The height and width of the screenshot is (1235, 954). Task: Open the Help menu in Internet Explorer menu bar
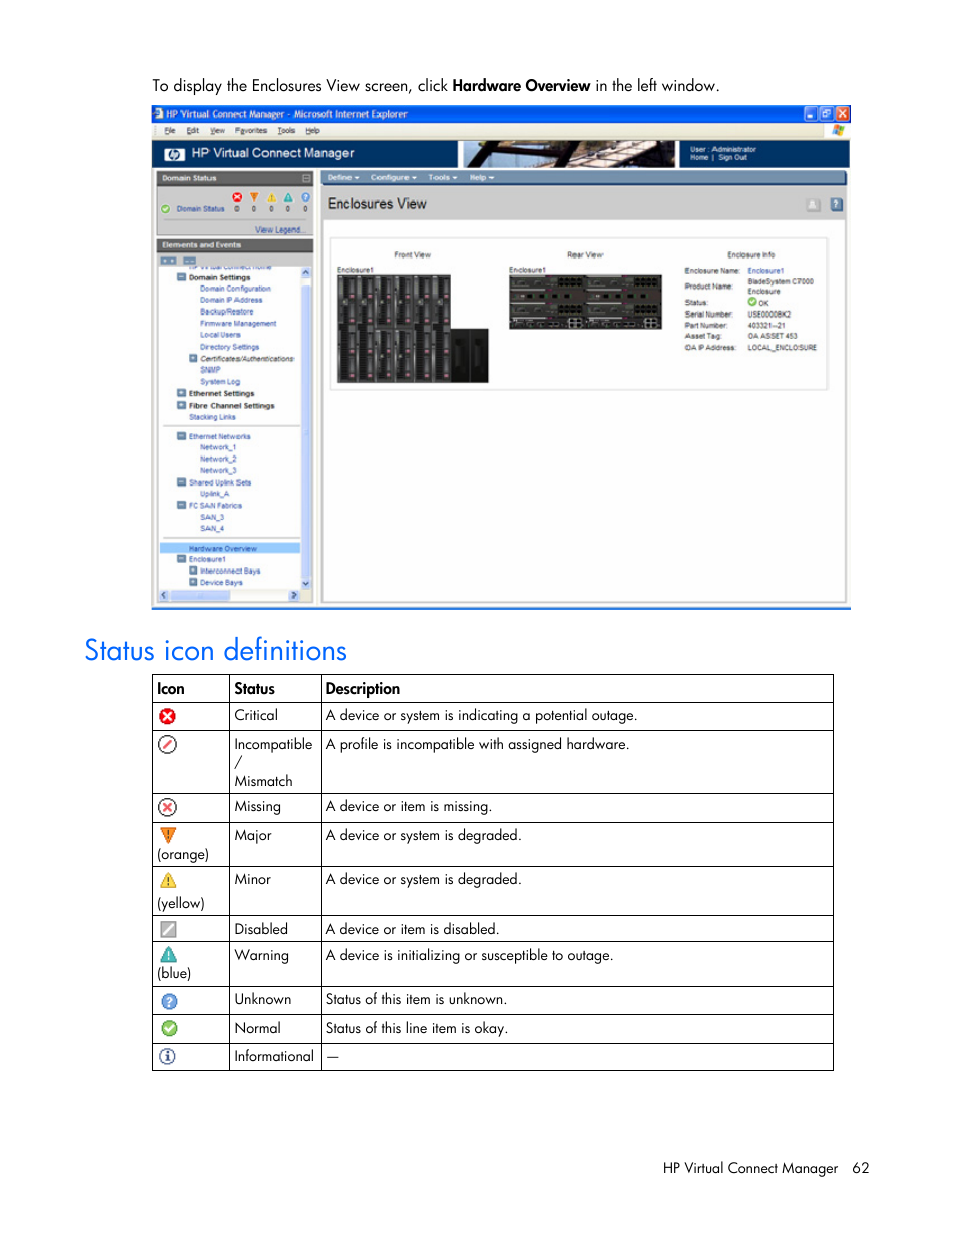point(312,131)
